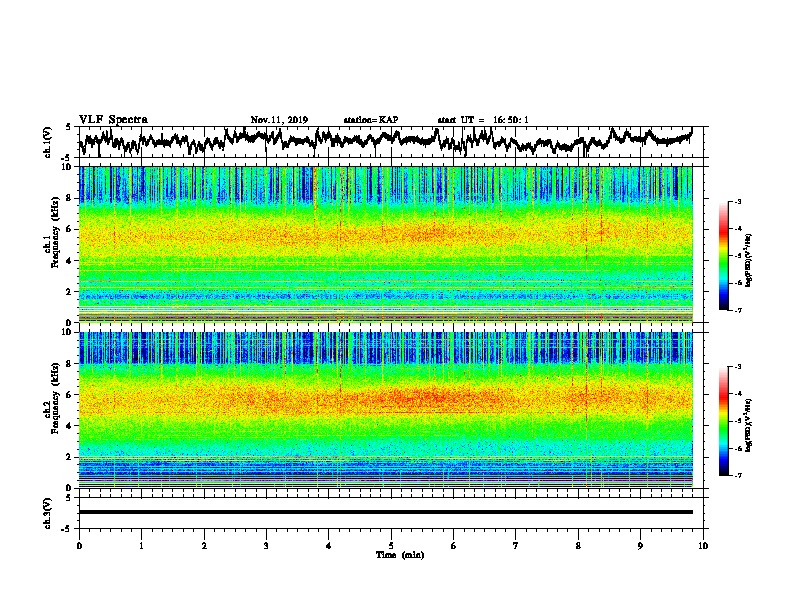Select the date text "Nov.11, 2019"
Screen dimensions: 792x612
click(x=279, y=120)
